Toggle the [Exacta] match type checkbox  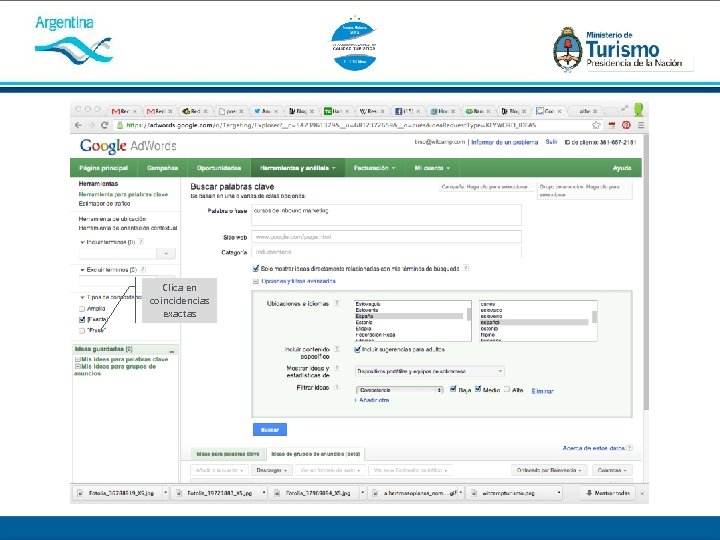[82, 319]
